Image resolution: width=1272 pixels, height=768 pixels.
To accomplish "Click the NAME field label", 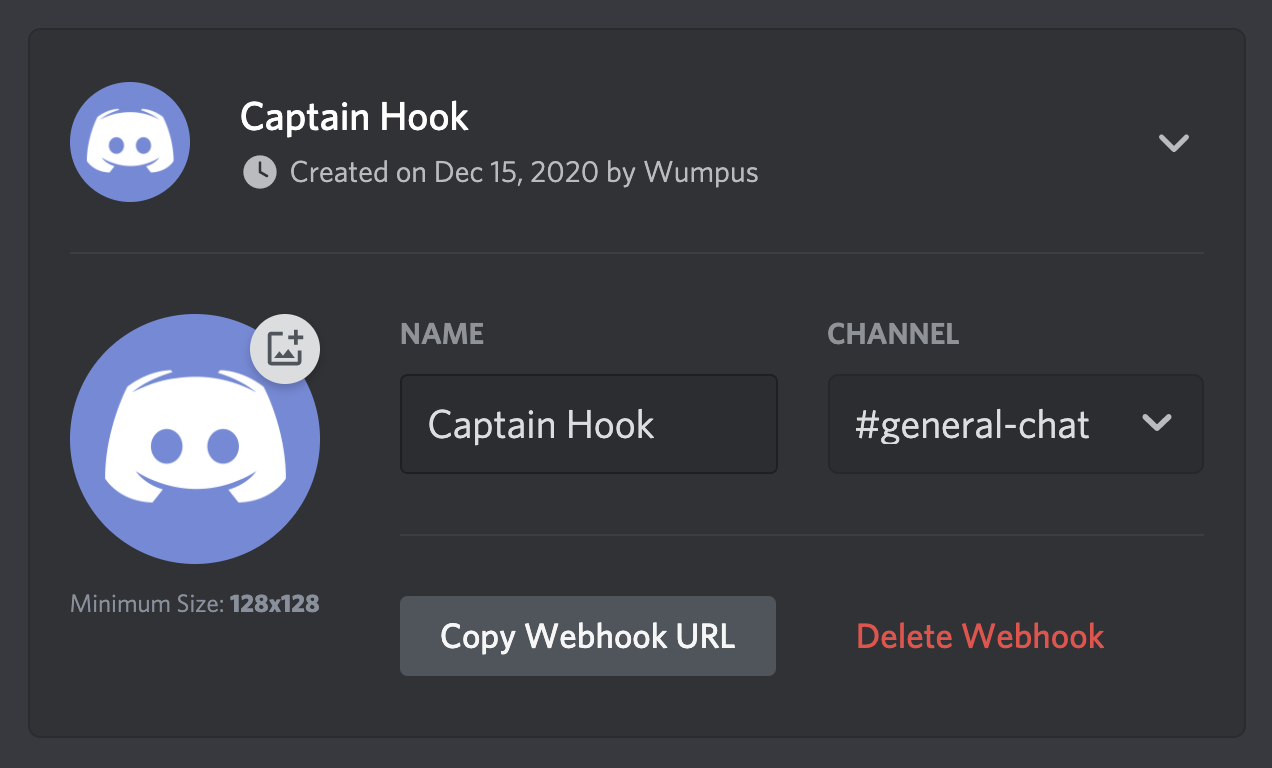I will coord(441,334).
